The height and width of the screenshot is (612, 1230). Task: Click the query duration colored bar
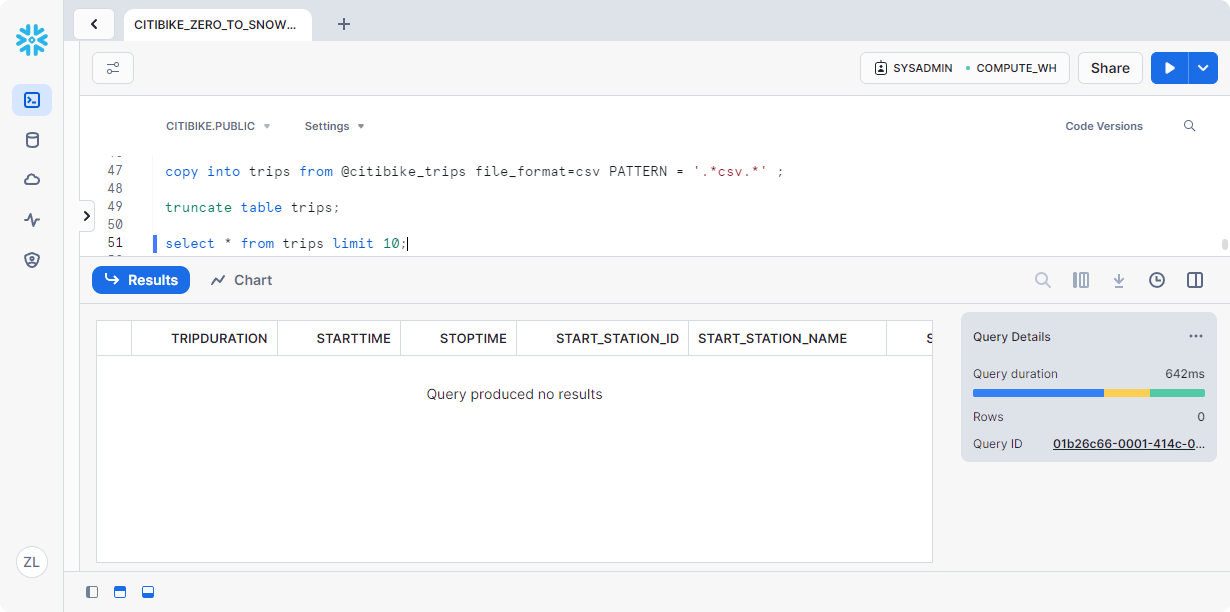[x=1088, y=393]
